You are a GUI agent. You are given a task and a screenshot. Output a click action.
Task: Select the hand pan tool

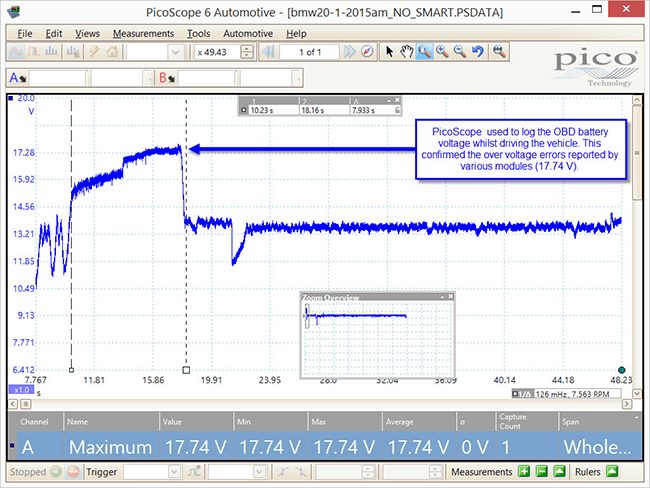point(407,52)
